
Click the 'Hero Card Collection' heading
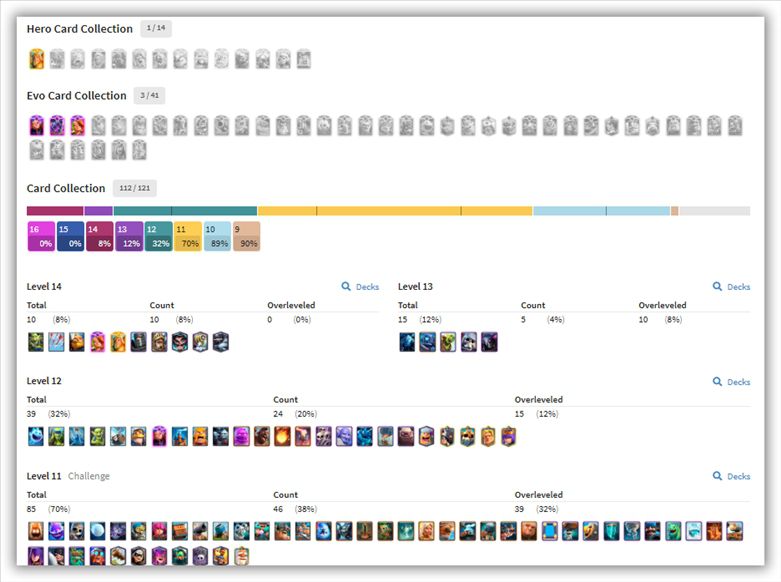tap(80, 29)
